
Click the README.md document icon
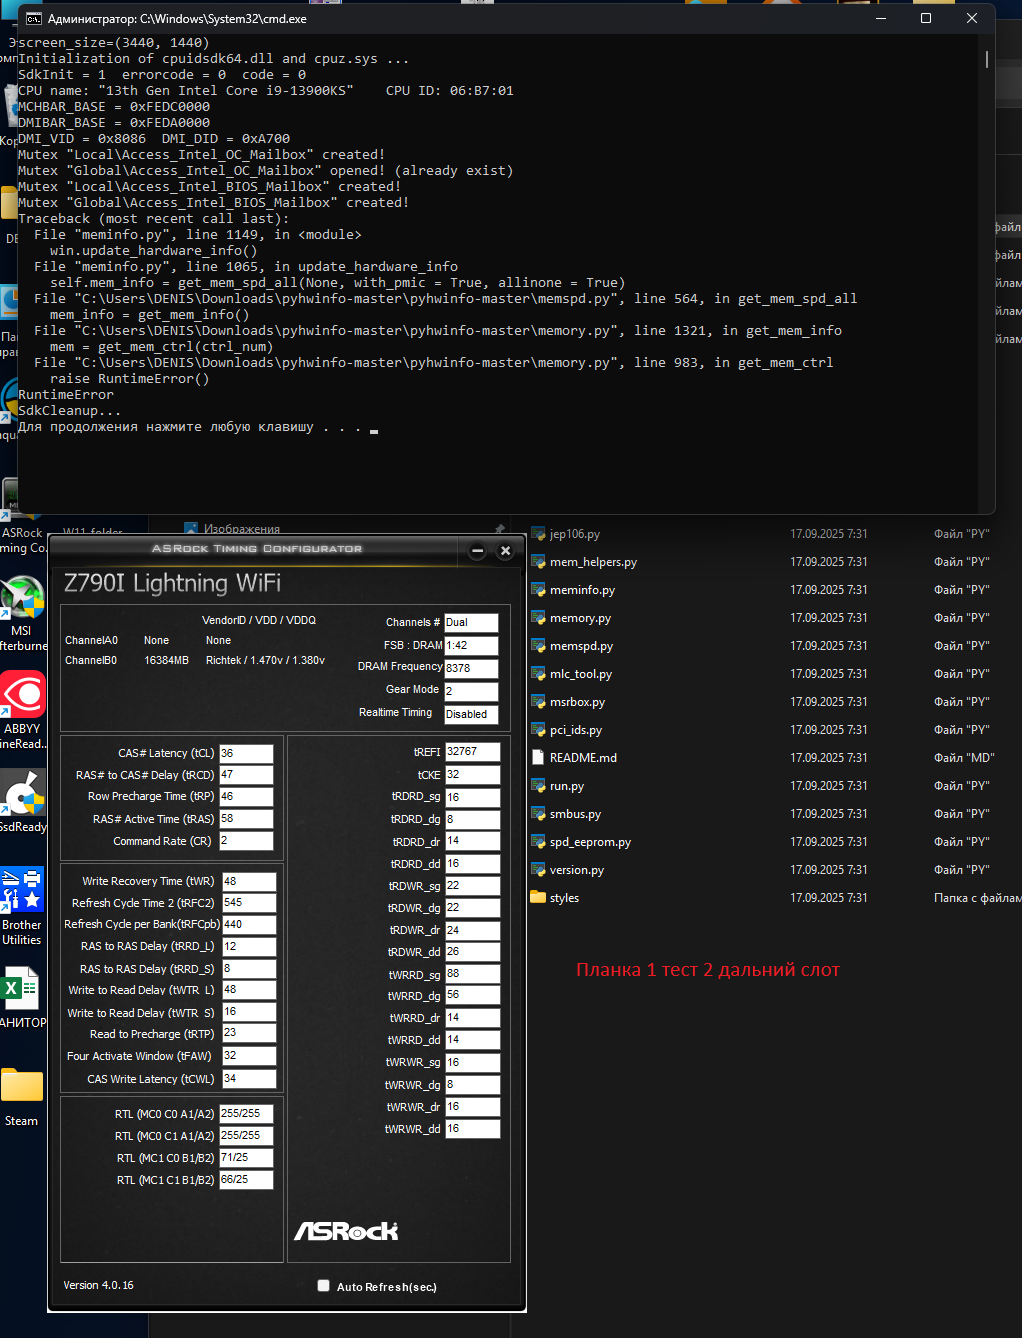[538, 758]
